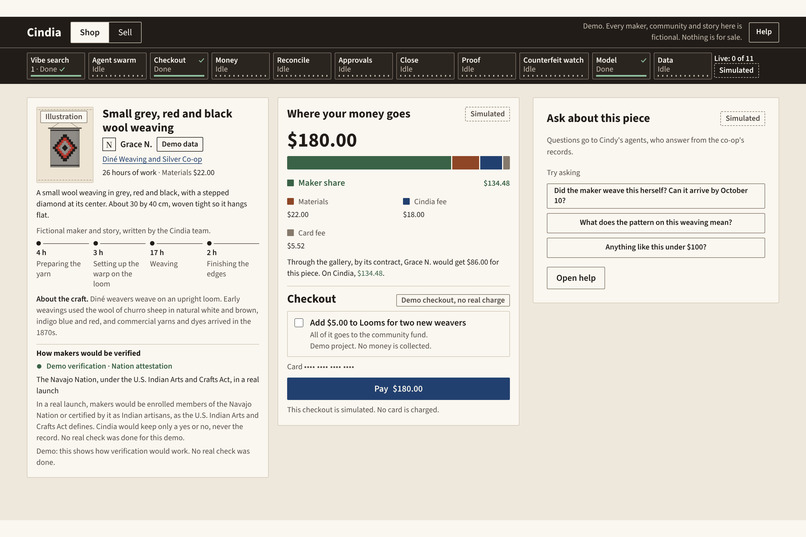This screenshot has width=806, height=537.
Task: Click the blue Cindia fee bar segment
Action: coord(491,163)
